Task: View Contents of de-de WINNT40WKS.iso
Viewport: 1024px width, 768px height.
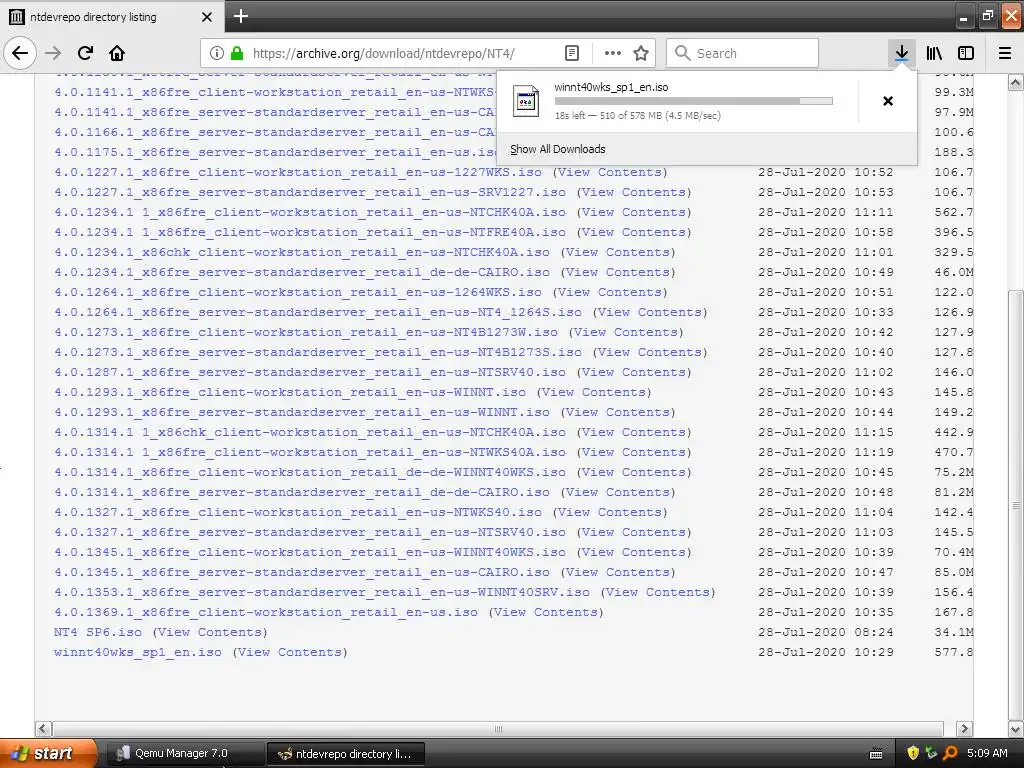Action: (634, 472)
